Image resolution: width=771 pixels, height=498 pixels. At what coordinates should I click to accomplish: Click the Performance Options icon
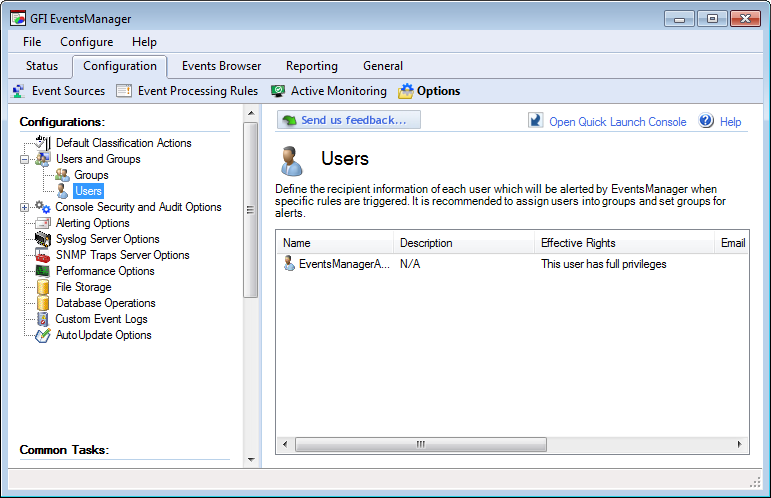[43, 271]
